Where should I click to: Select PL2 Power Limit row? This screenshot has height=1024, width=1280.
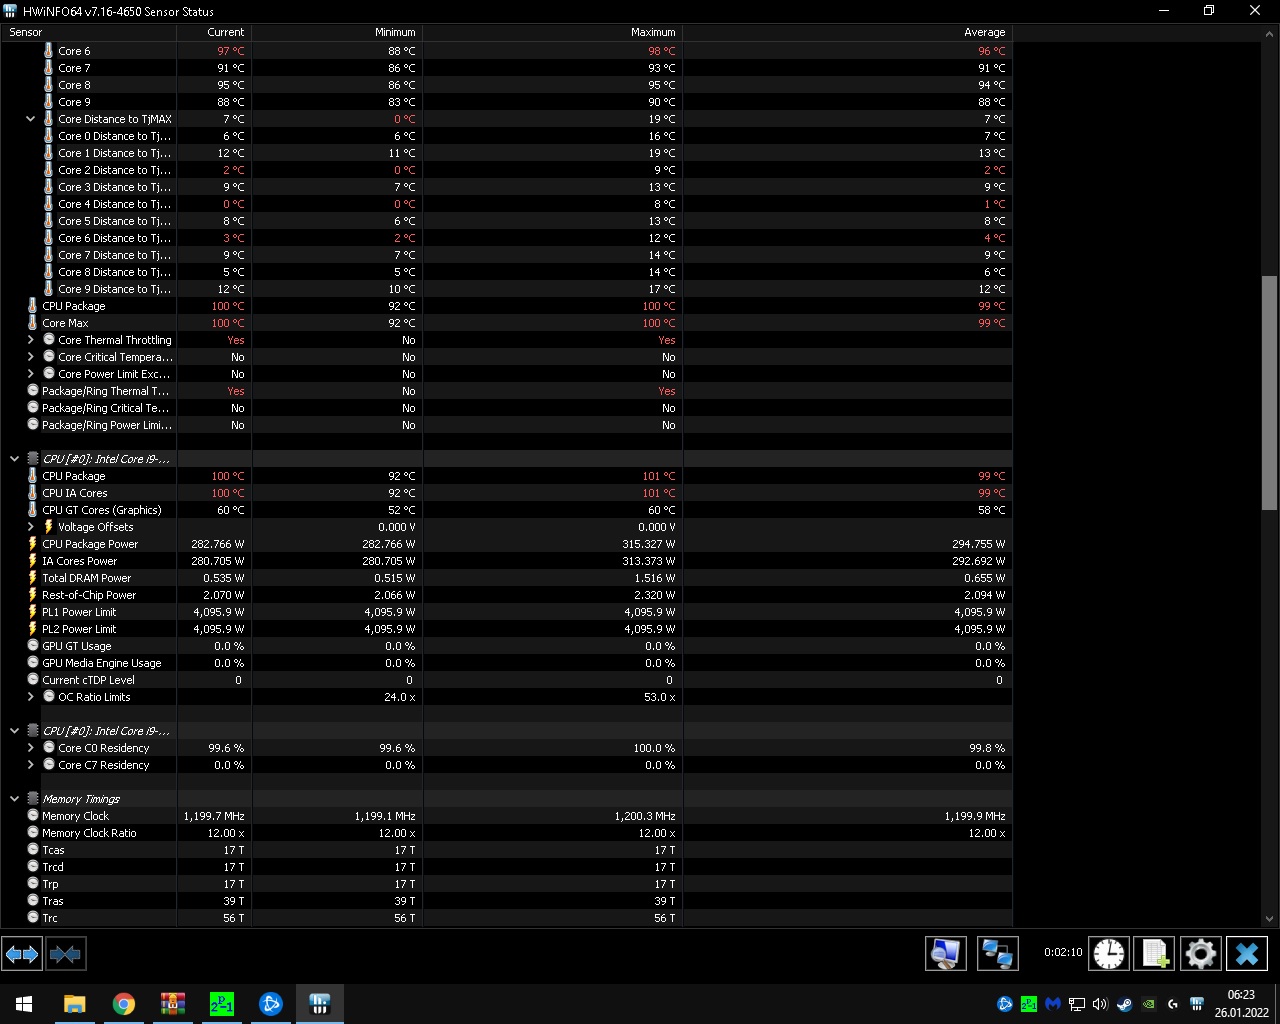(506, 629)
